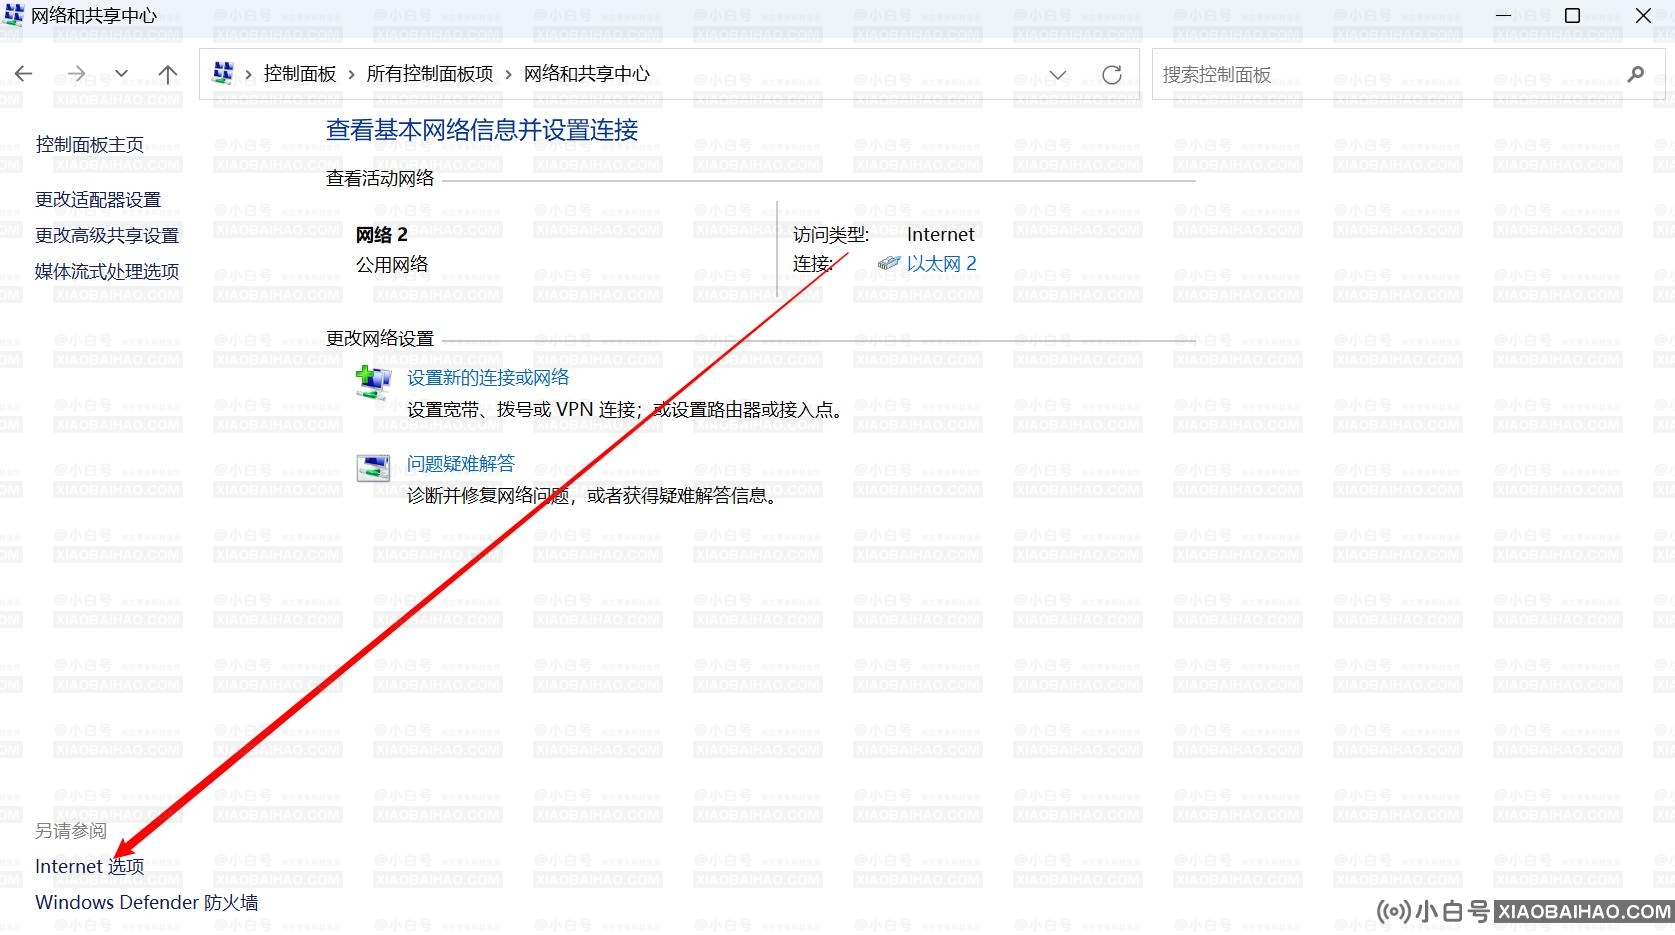The height and width of the screenshot is (935, 1675).
Task: Click the search magnifier icon
Action: coord(1636,74)
